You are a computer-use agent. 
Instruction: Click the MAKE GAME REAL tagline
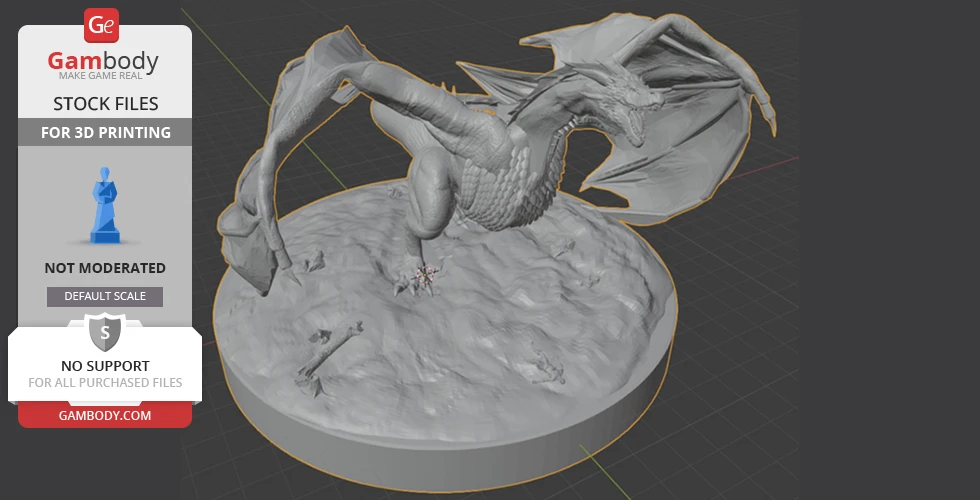click(104, 77)
